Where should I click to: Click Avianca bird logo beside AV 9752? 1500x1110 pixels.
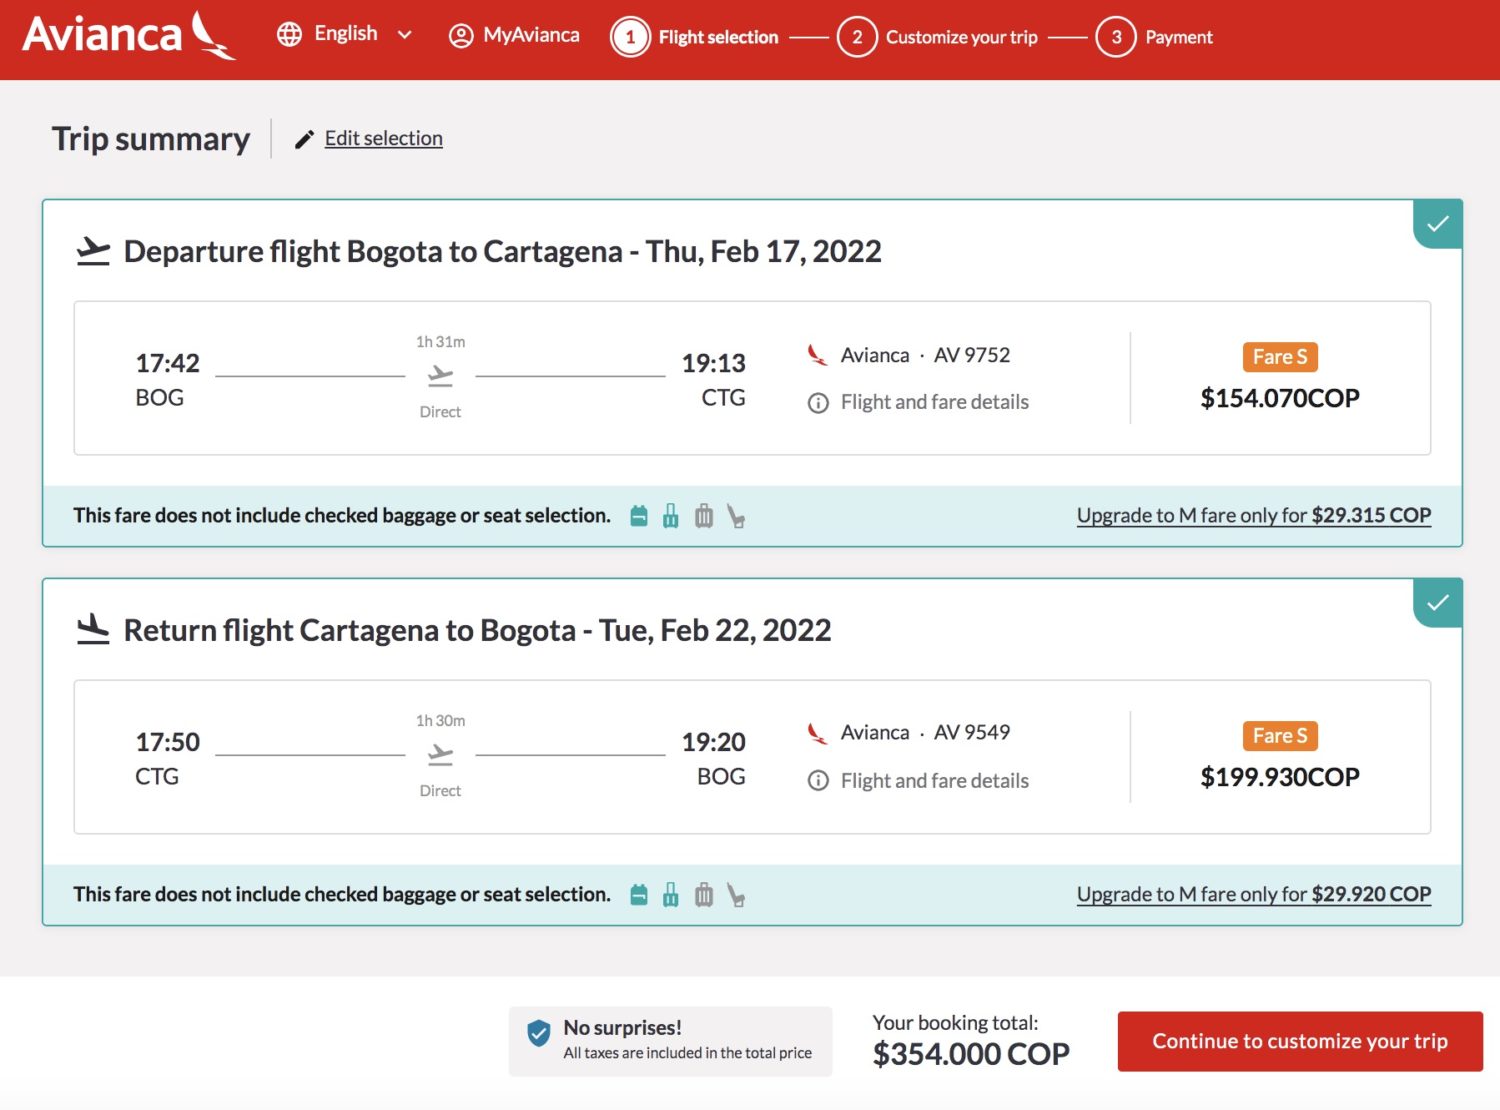click(818, 355)
